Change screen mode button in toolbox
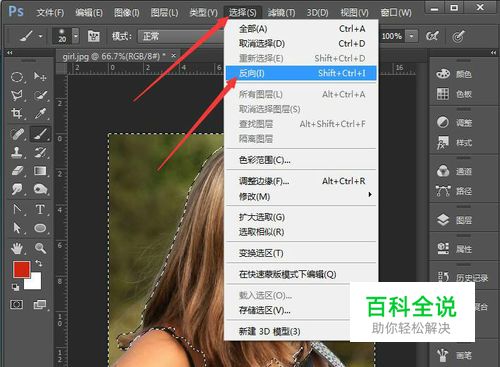Viewport: 500px width, 367px height. click(x=40, y=304)
